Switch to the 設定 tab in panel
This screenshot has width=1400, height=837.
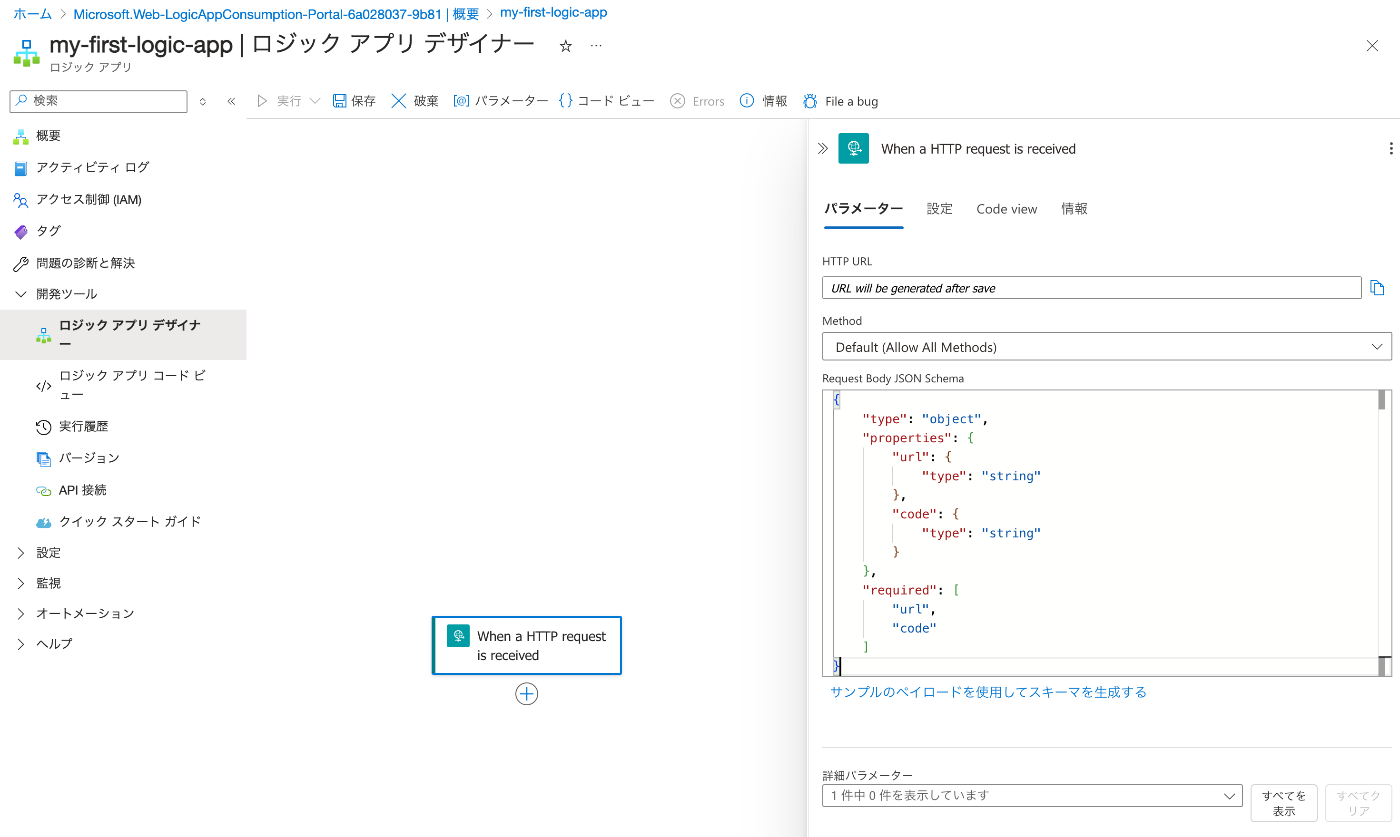coord(940,209)
